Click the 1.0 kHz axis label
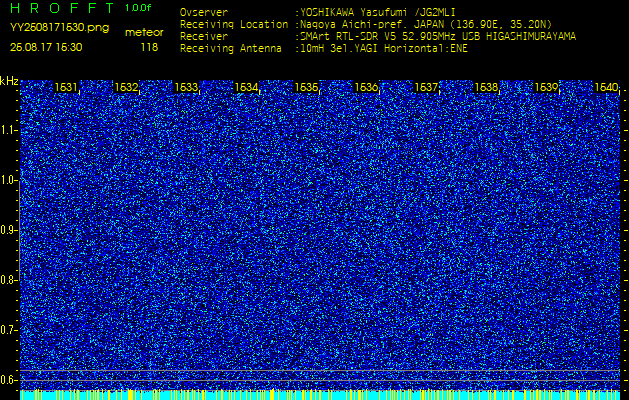The image size is (629, 400). [7, 181]
